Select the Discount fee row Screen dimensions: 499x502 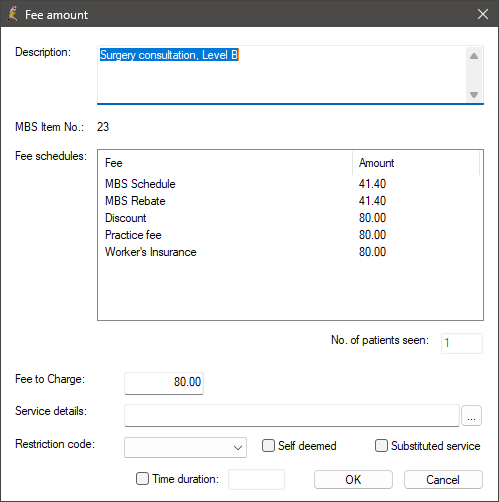pyautogui.click(x=289, y=218)
